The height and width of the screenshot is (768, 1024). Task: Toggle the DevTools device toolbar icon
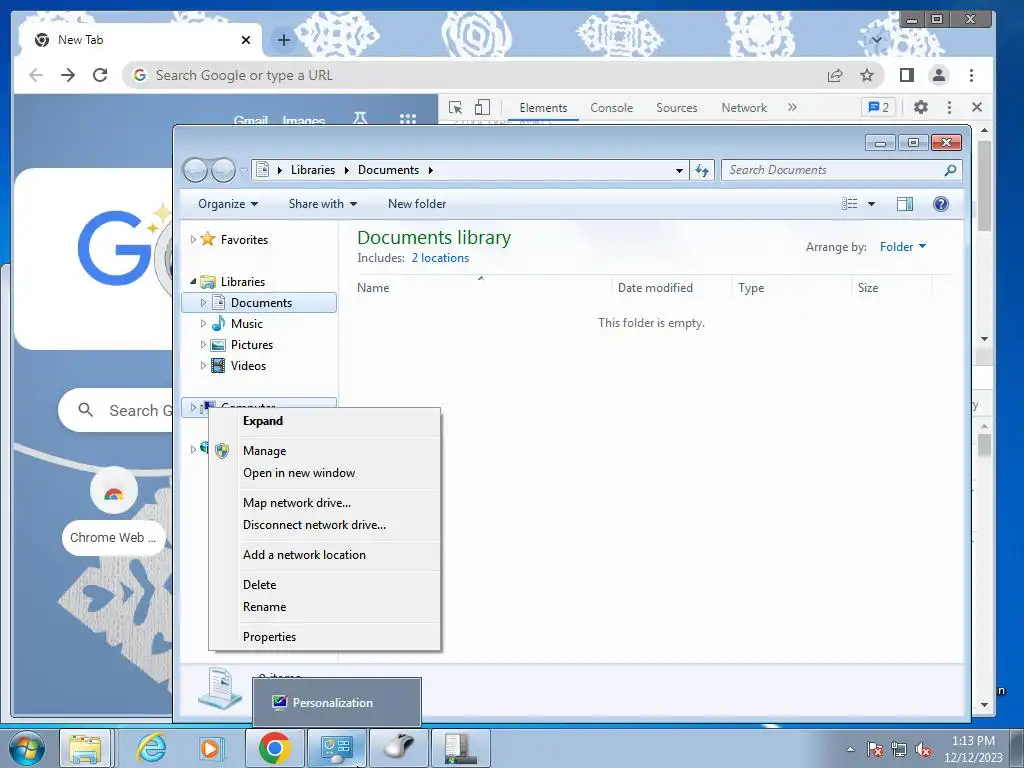(x=482, y=107)
